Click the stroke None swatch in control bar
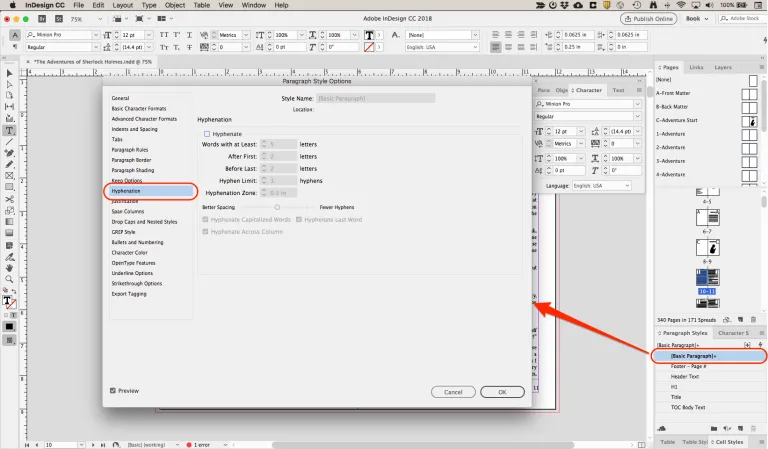The height and width of the screenshot is (449, 768). tap(369, 47)
